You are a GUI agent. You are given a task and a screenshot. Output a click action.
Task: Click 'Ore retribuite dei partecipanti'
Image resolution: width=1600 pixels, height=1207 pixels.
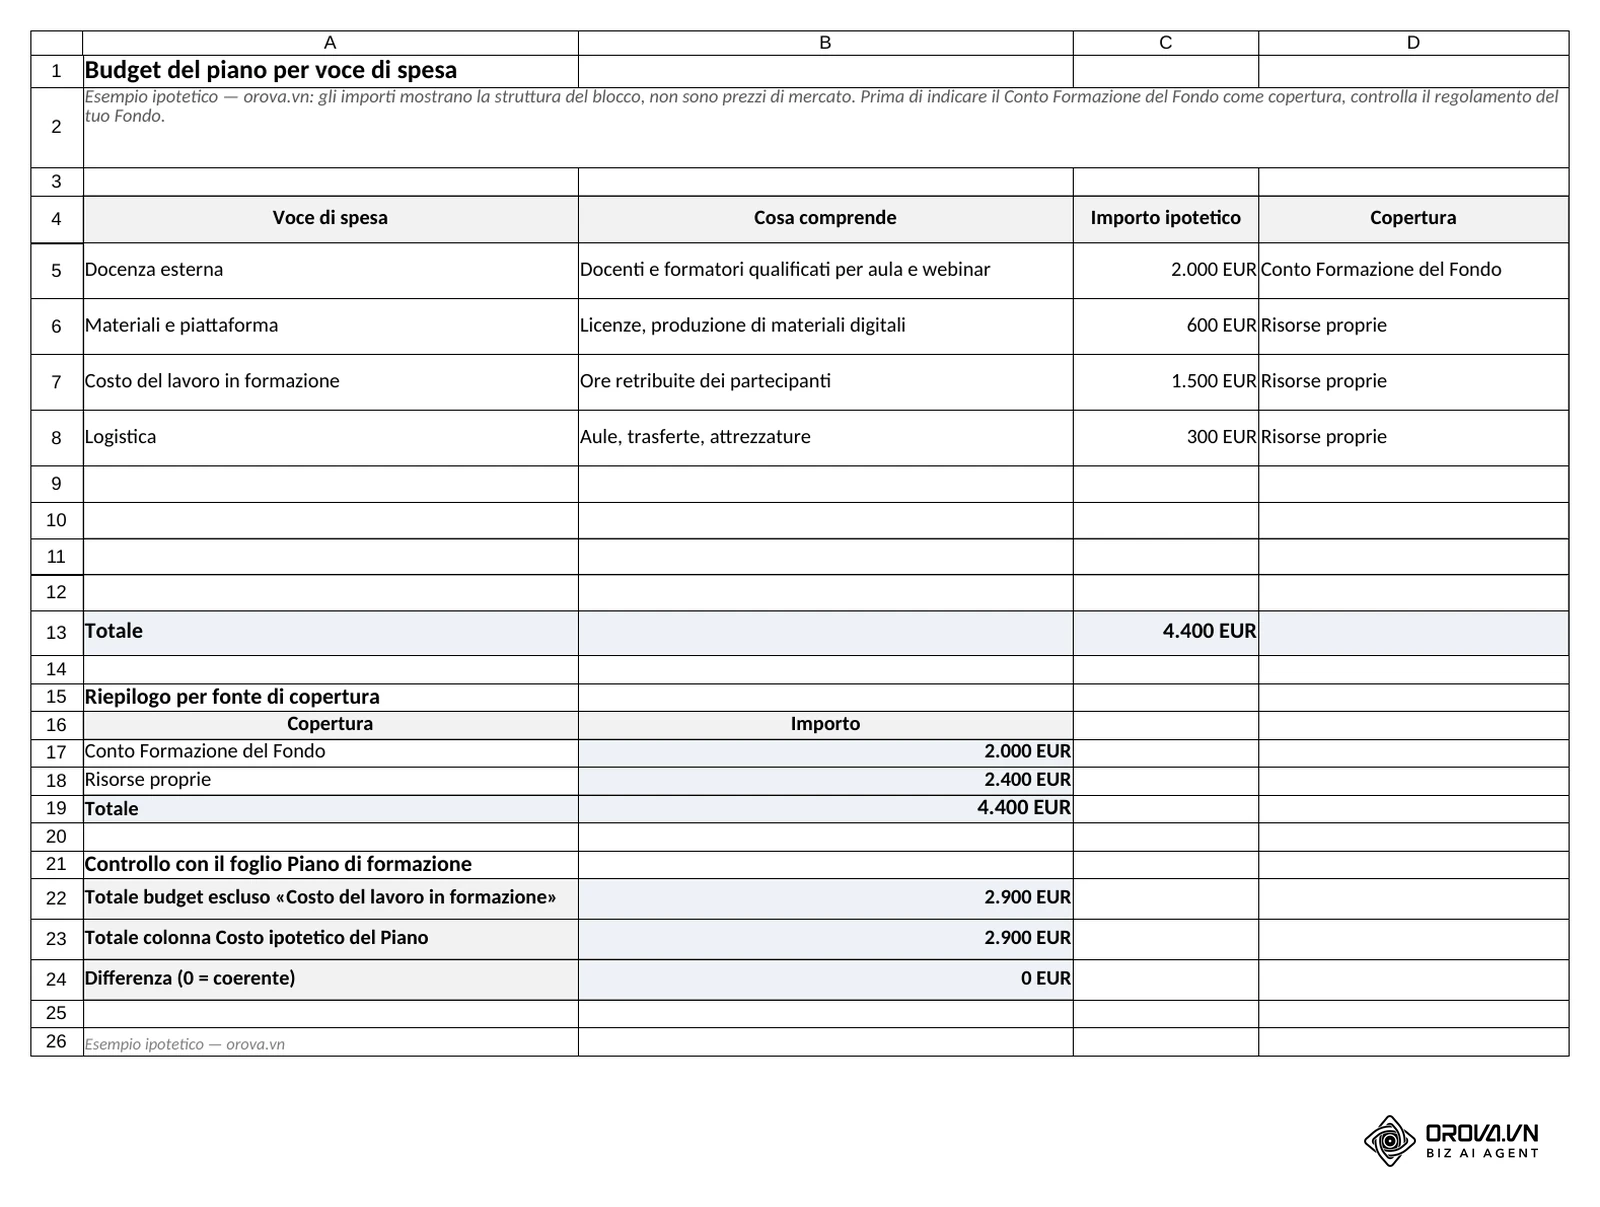(705, 381)
